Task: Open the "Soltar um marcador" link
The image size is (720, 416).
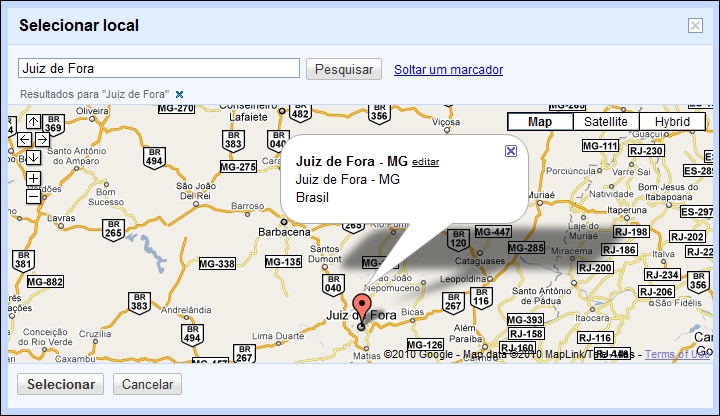Action: tap(448, 69)
